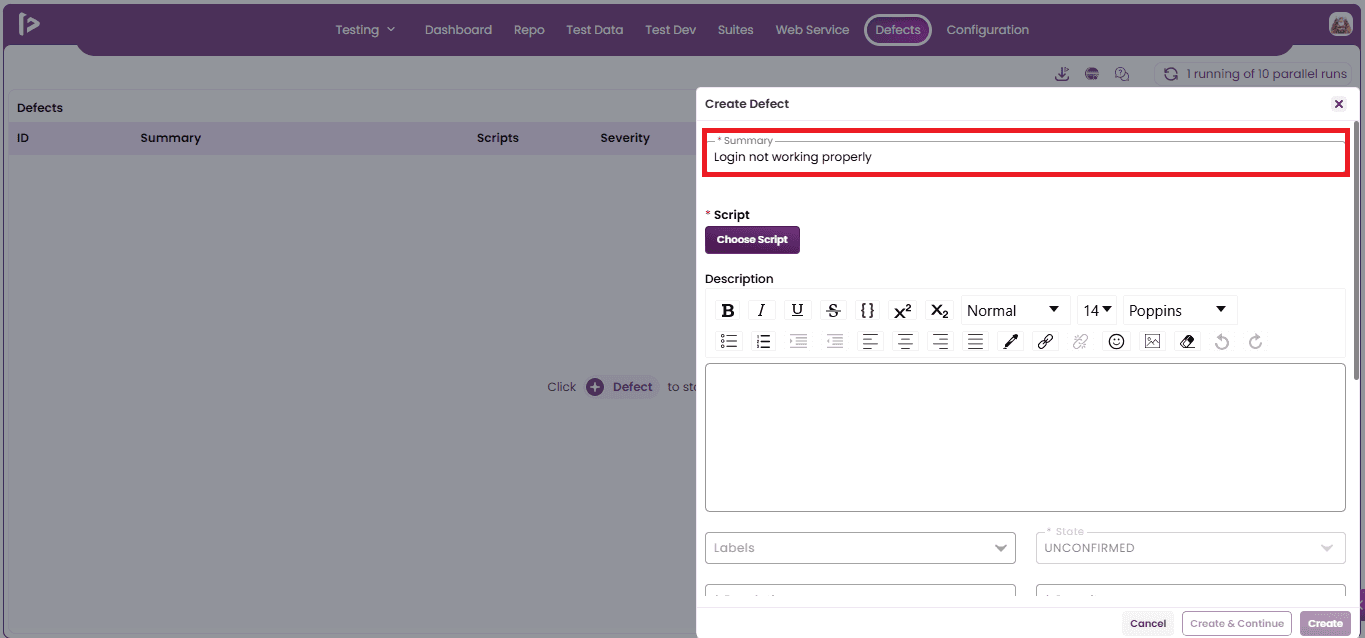The image size is (1365, 638).
Task: Open the user avatar profile menu
Action: 1341,25
